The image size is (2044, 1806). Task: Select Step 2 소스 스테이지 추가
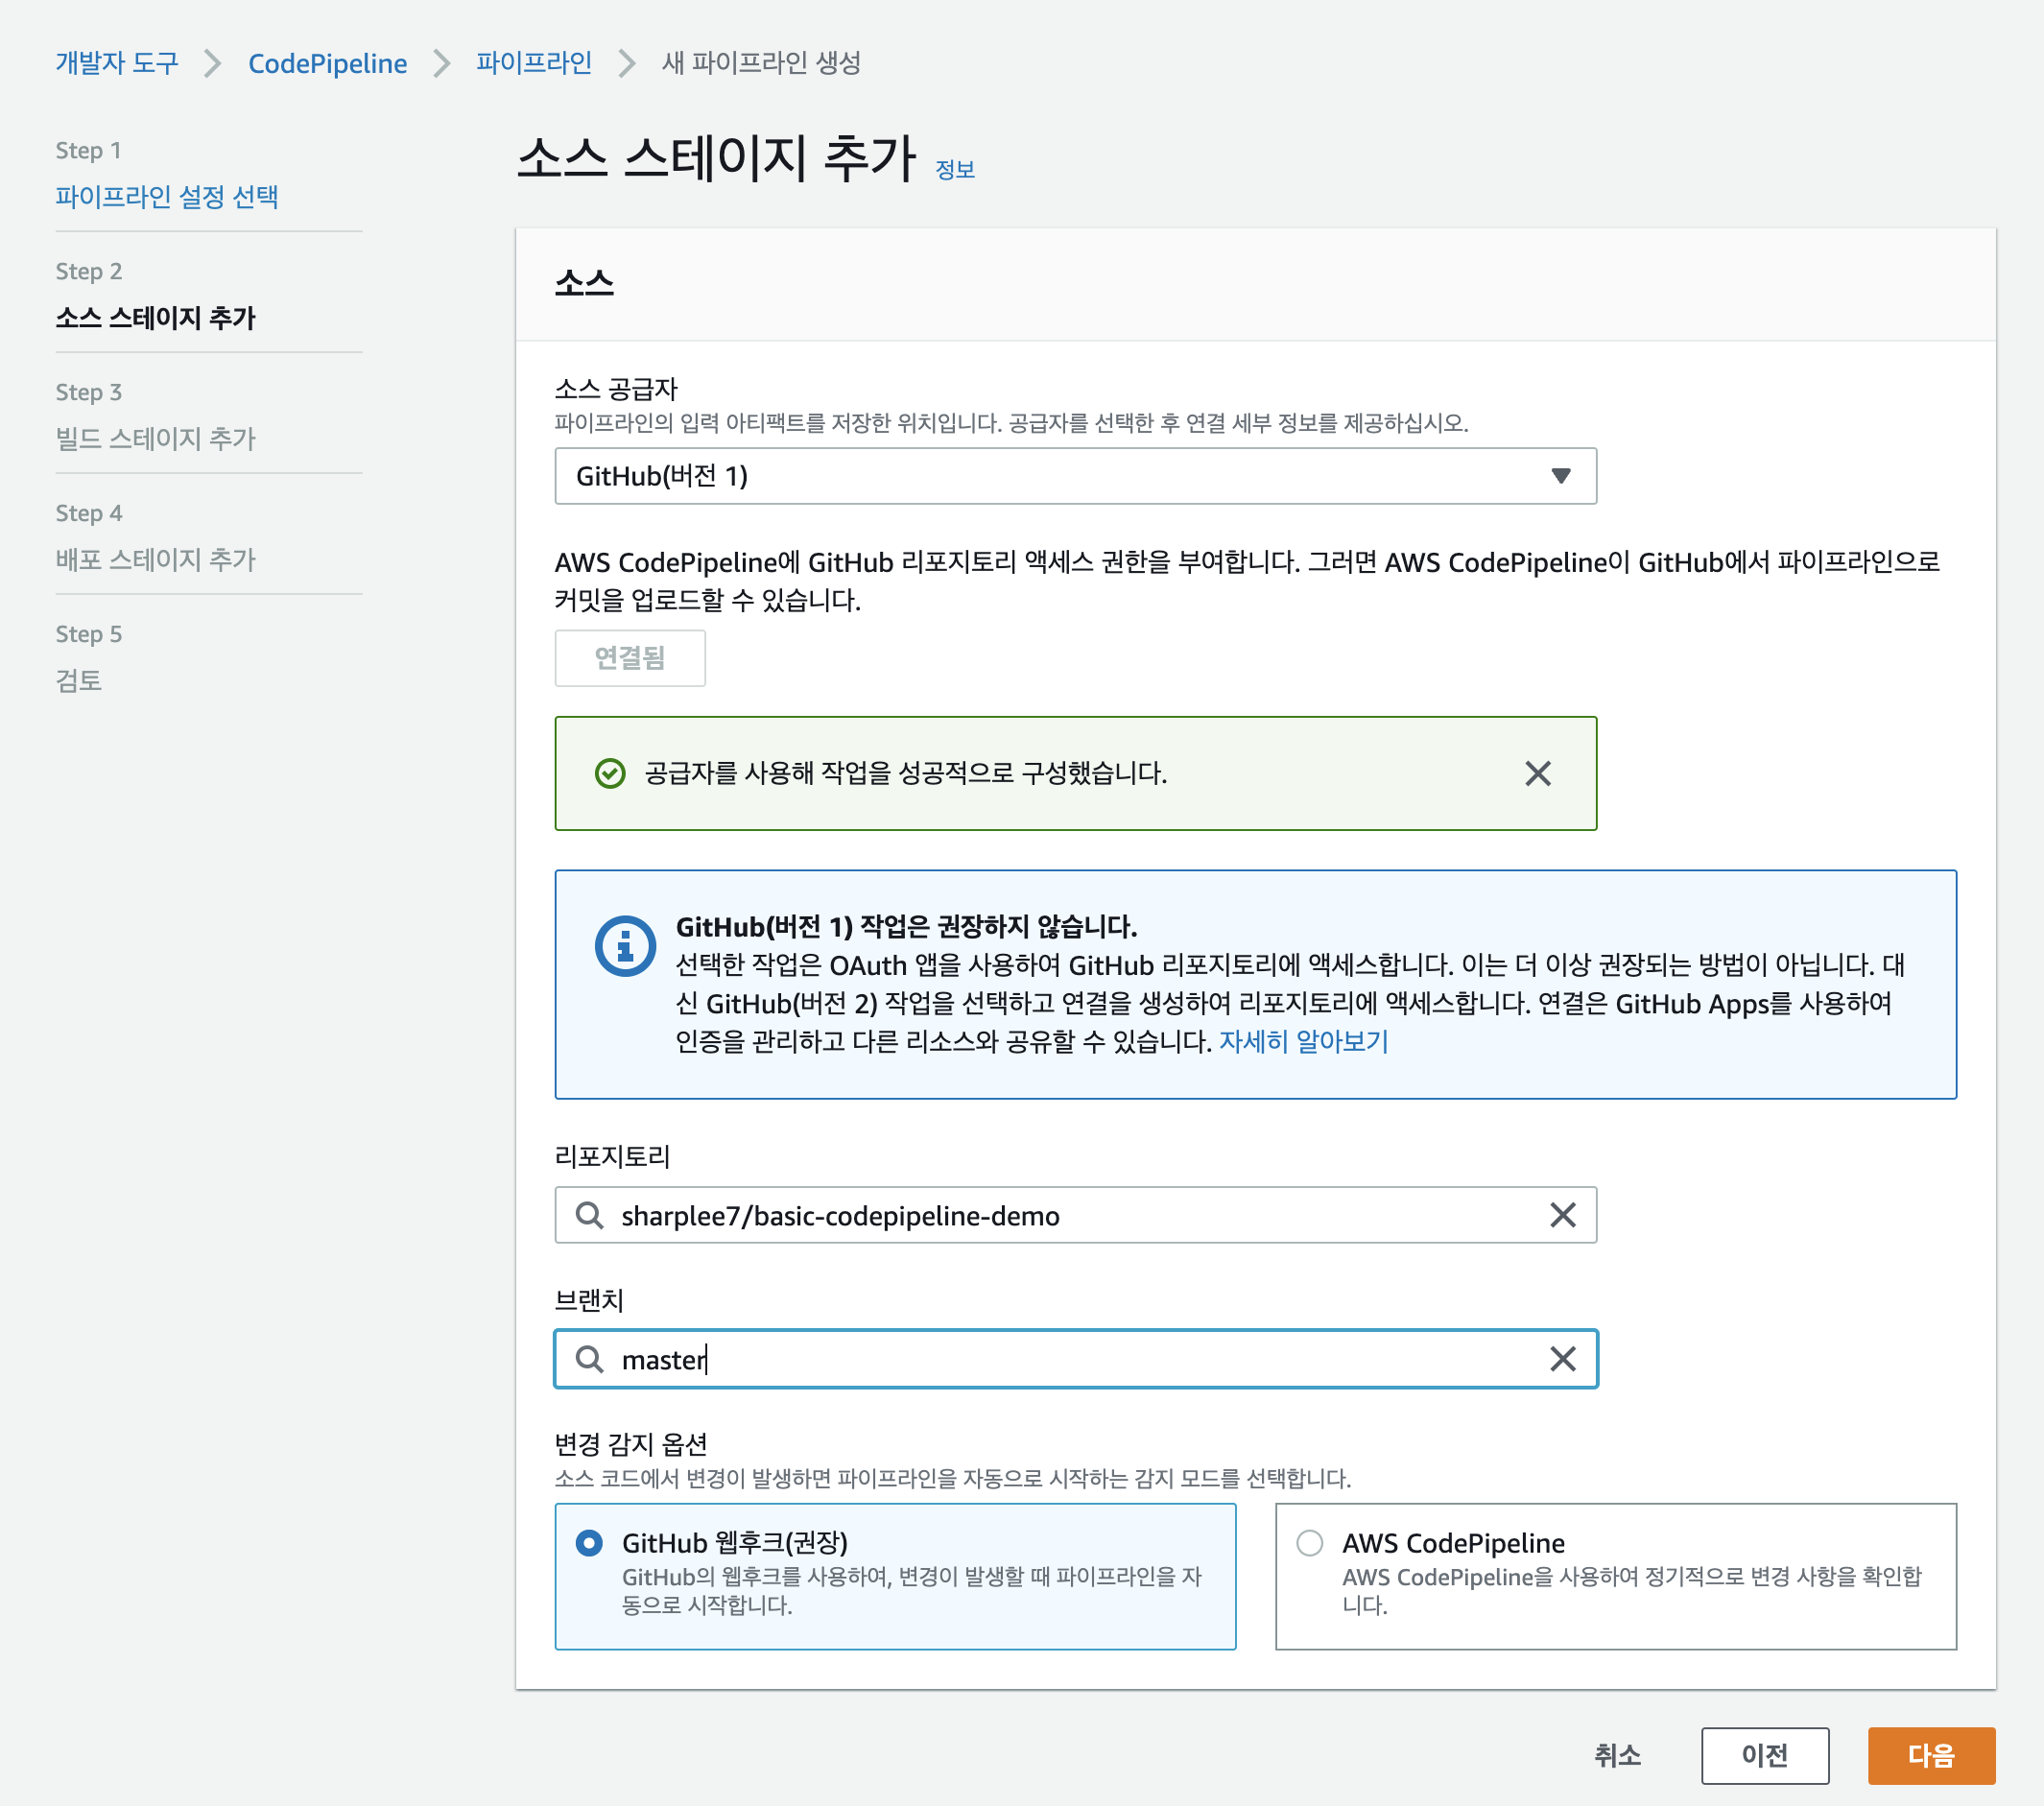coord(156,317)
